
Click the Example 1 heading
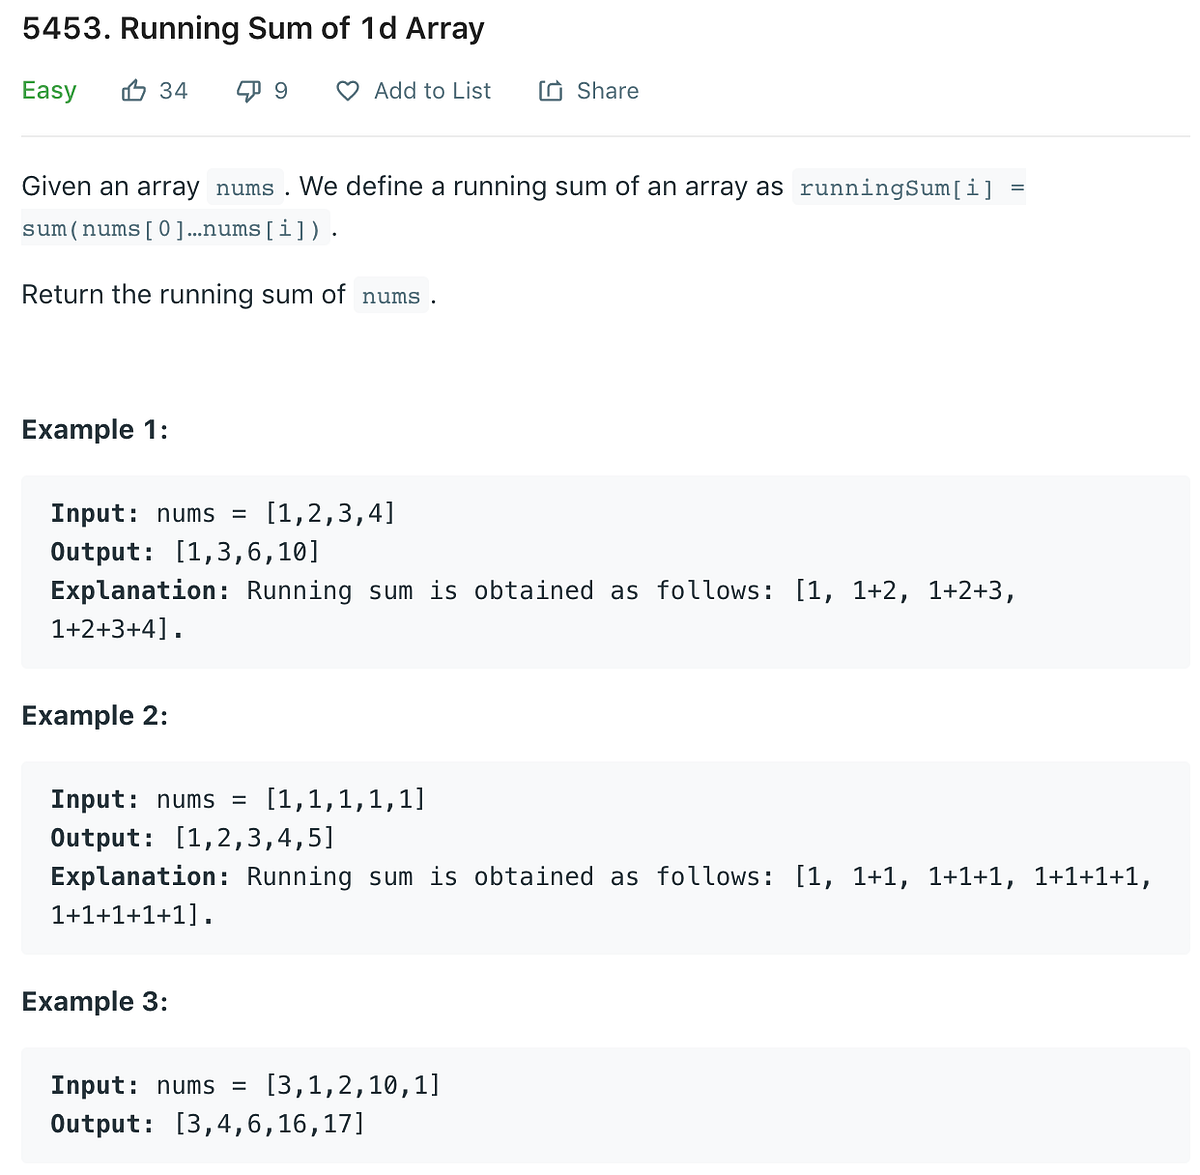coord(95,430)
